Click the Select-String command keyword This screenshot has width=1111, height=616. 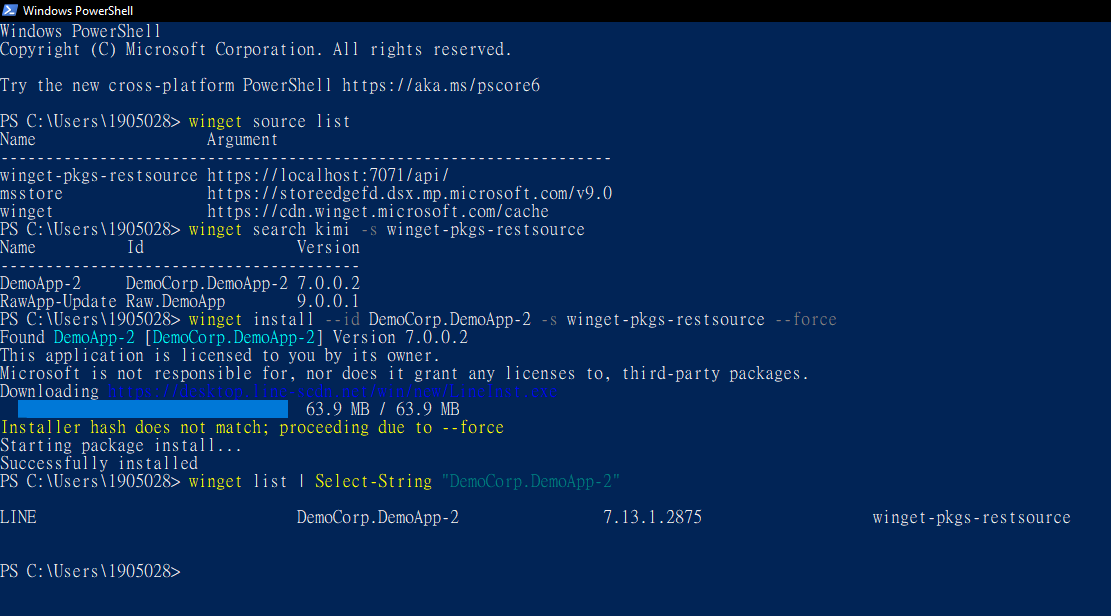pos(373,481)
